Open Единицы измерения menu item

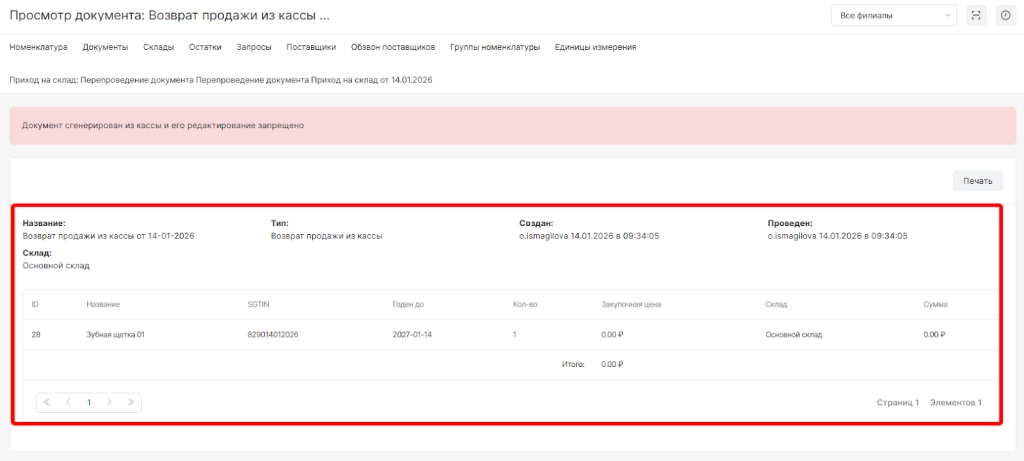595,47
